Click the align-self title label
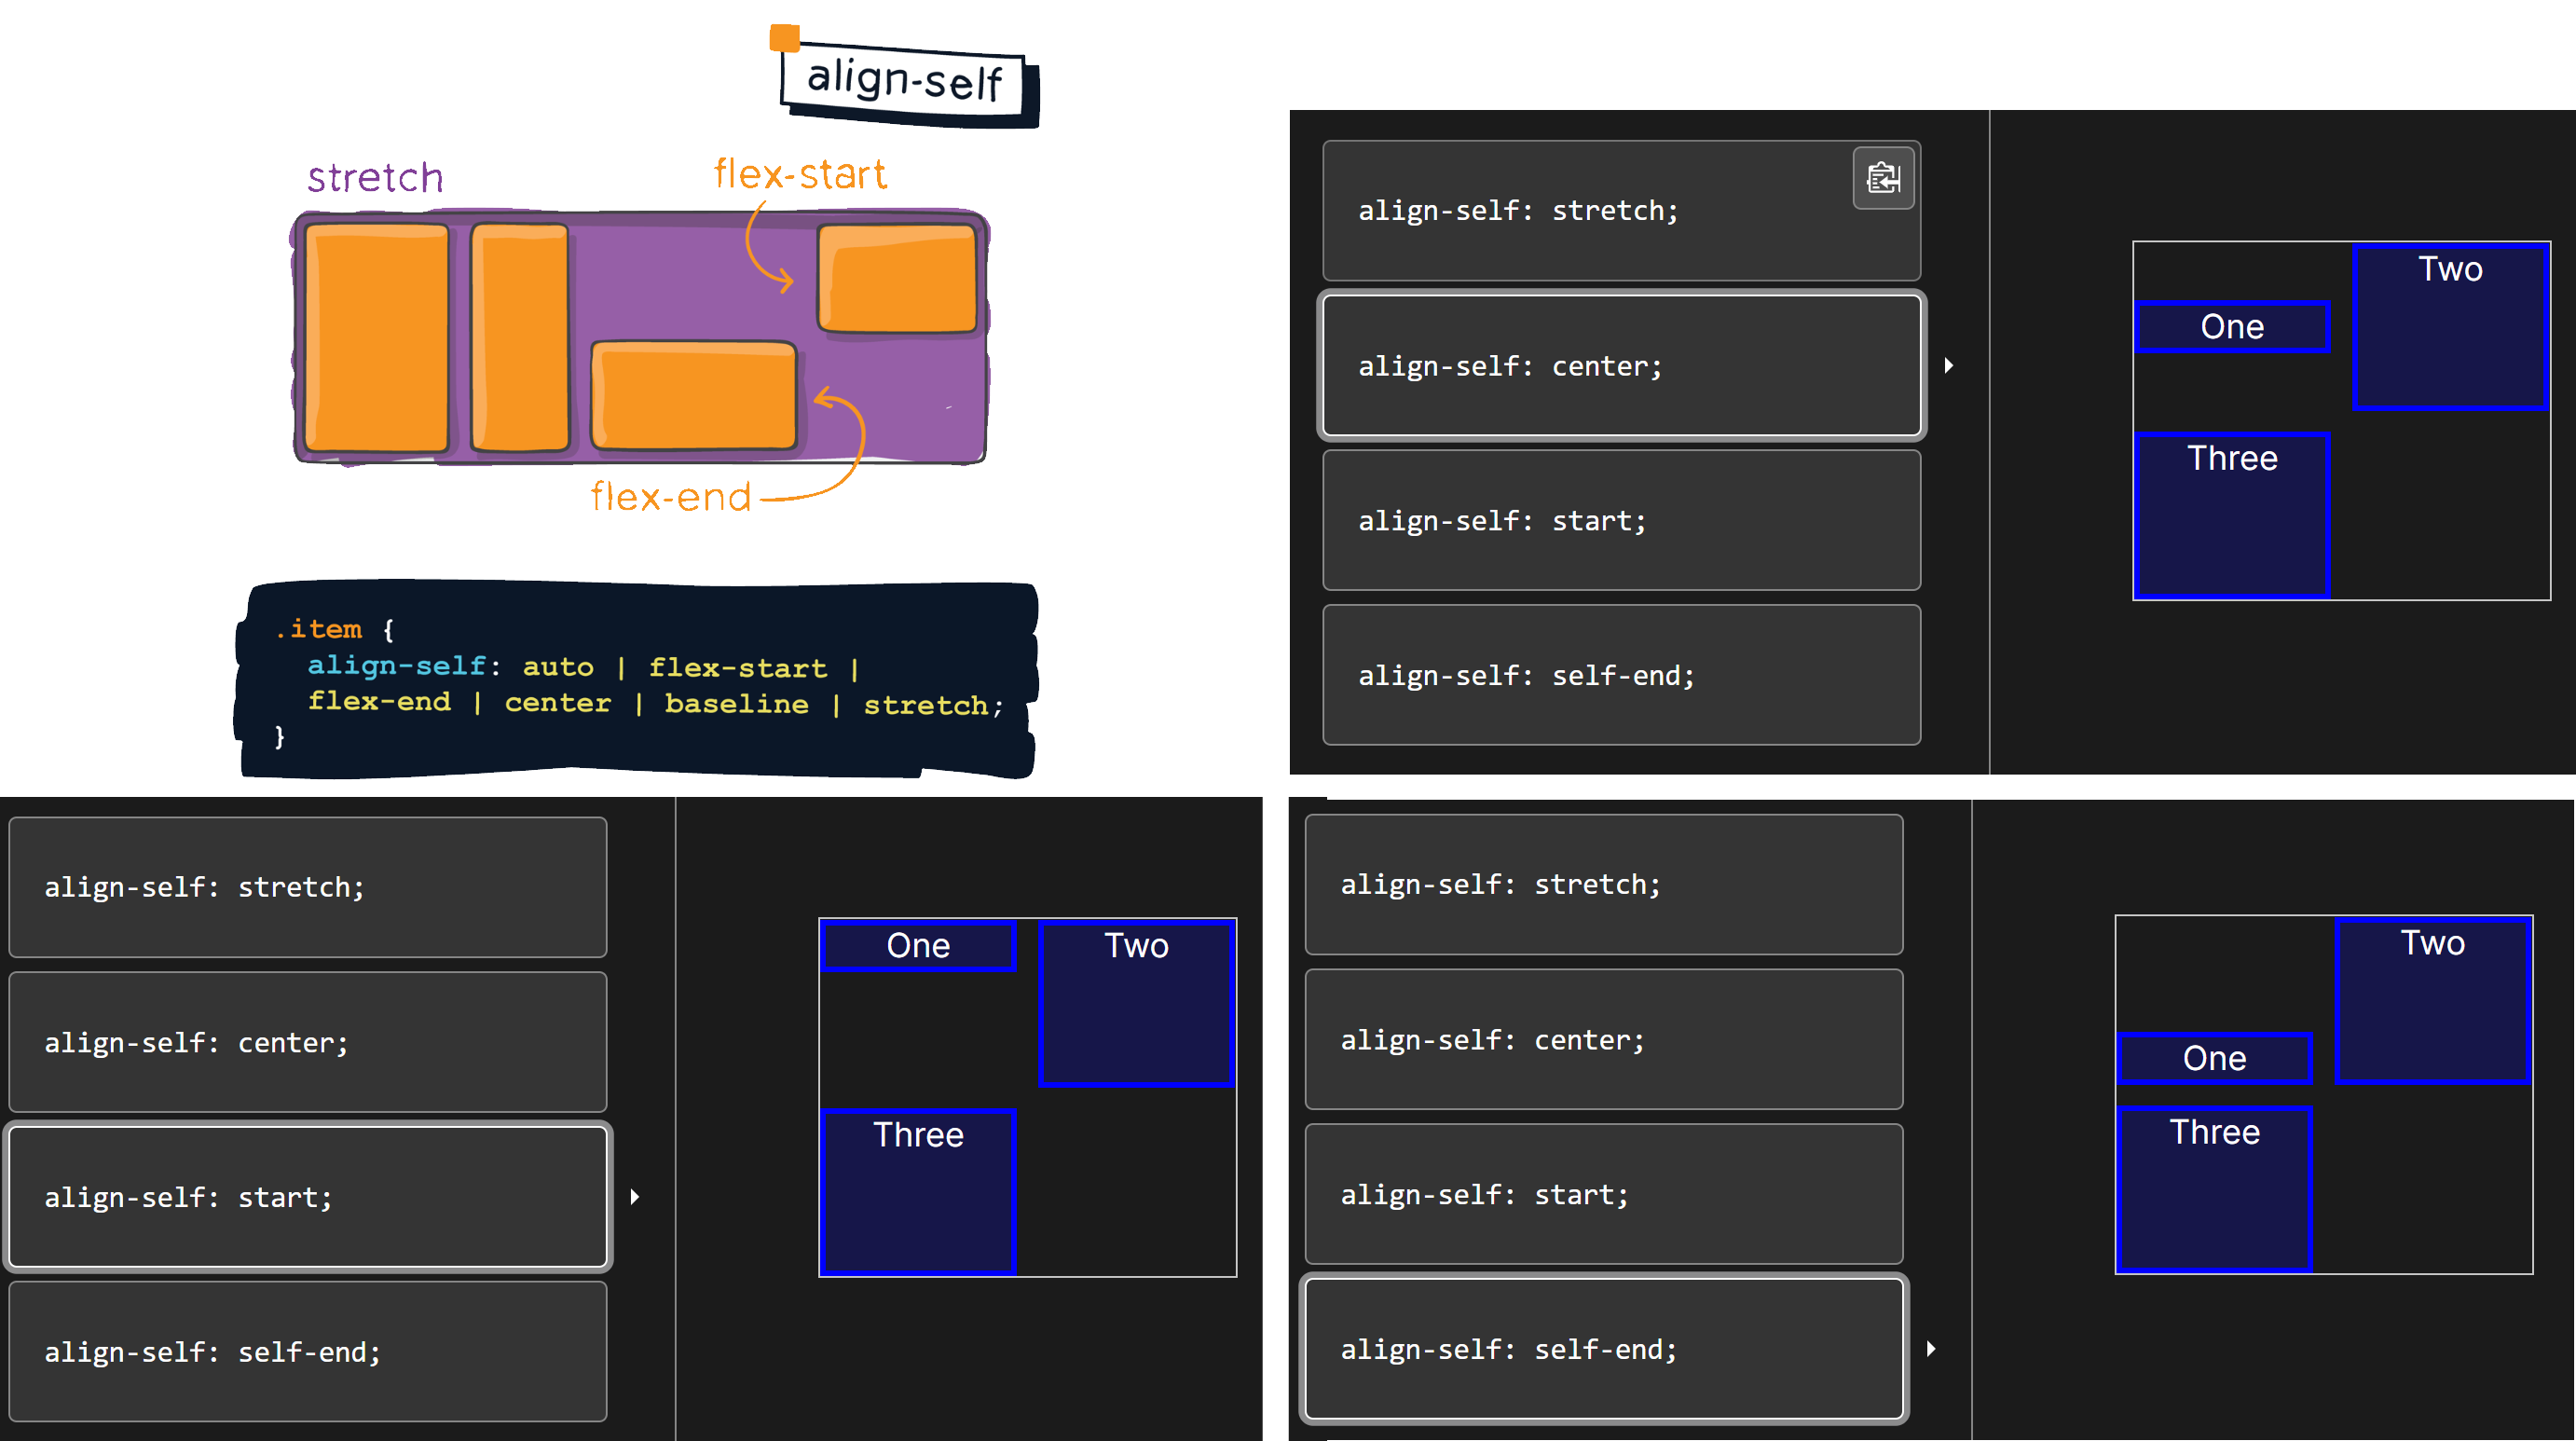Screen dimensions: 2576x1441 (x=904, y=80)
